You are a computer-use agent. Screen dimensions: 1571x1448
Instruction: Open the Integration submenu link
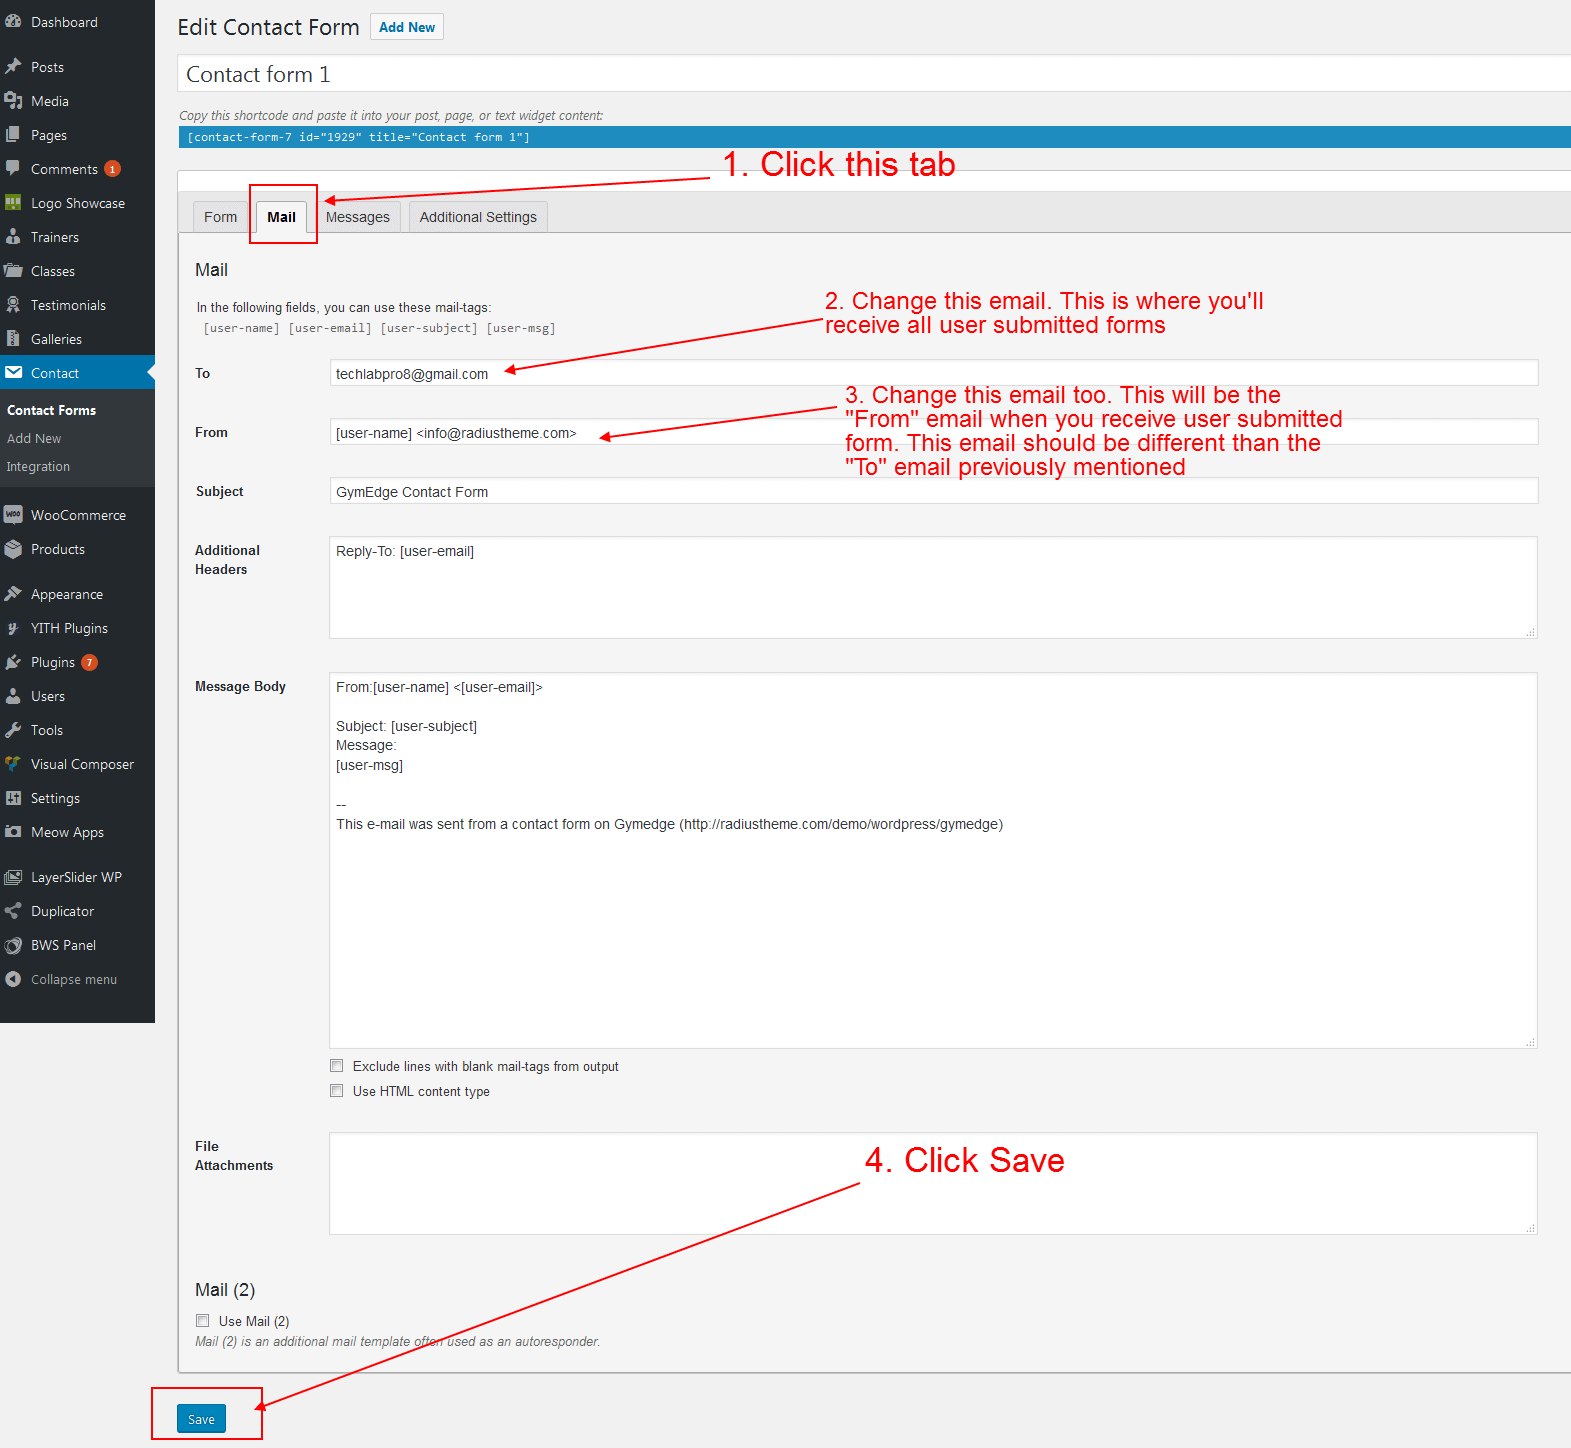tap(38, 467)
